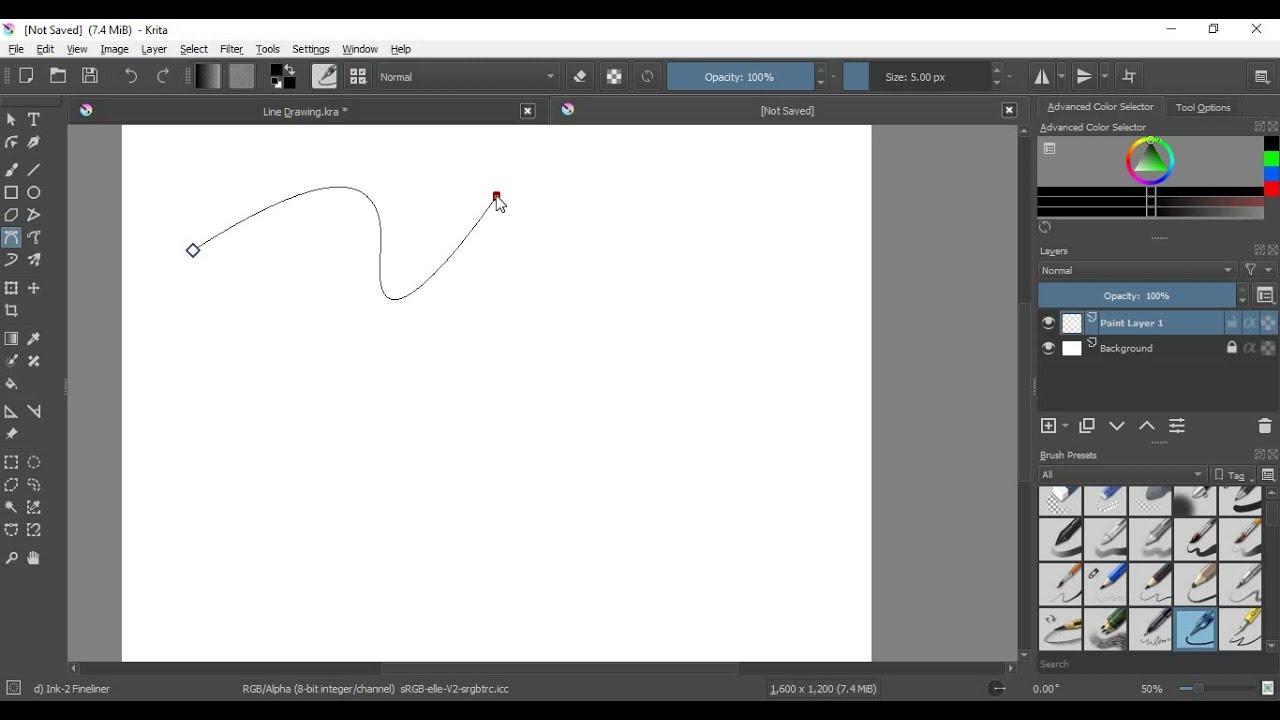Click the color wheel triangle selector
1280x720 pixels.
[1150, 160]
